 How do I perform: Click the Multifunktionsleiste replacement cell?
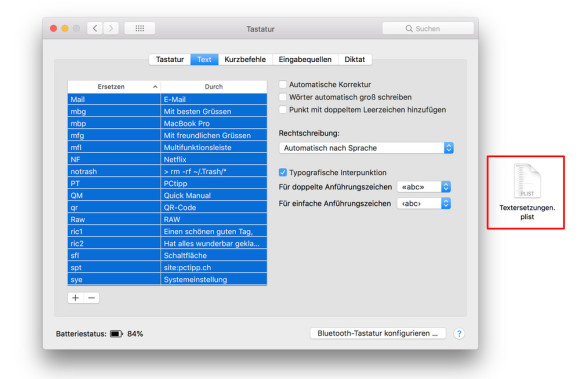tap(214, 147)
